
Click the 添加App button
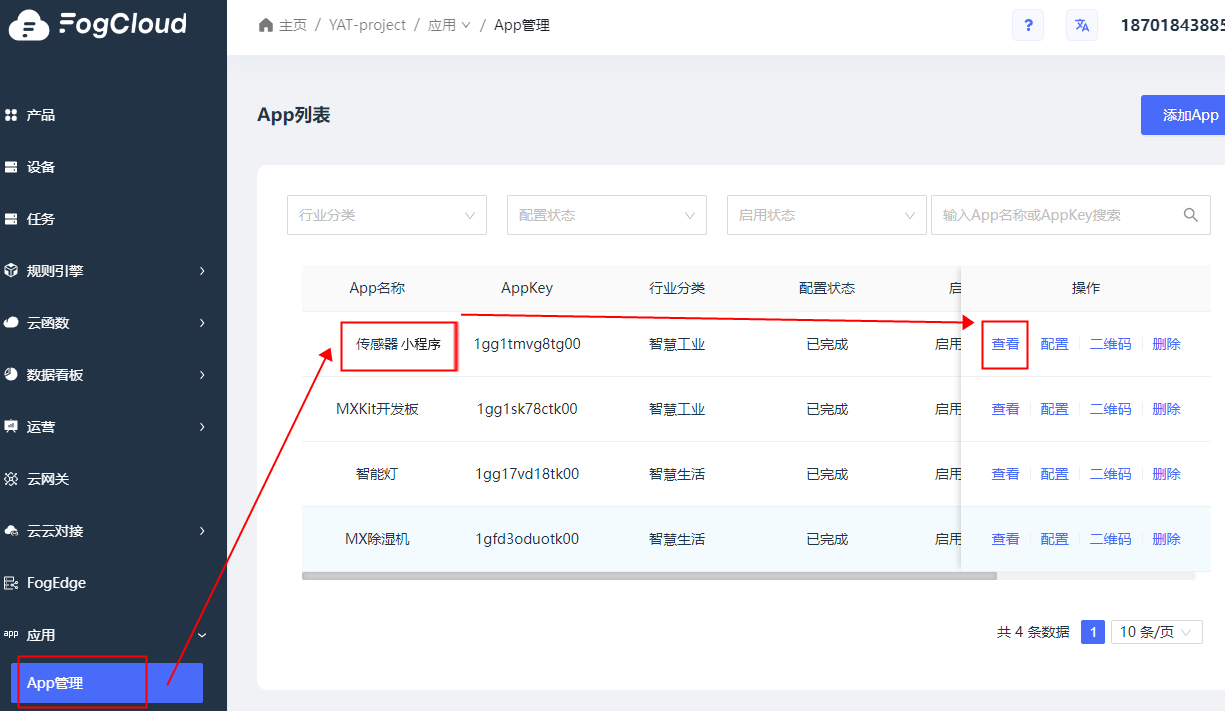click(1184, 115)
